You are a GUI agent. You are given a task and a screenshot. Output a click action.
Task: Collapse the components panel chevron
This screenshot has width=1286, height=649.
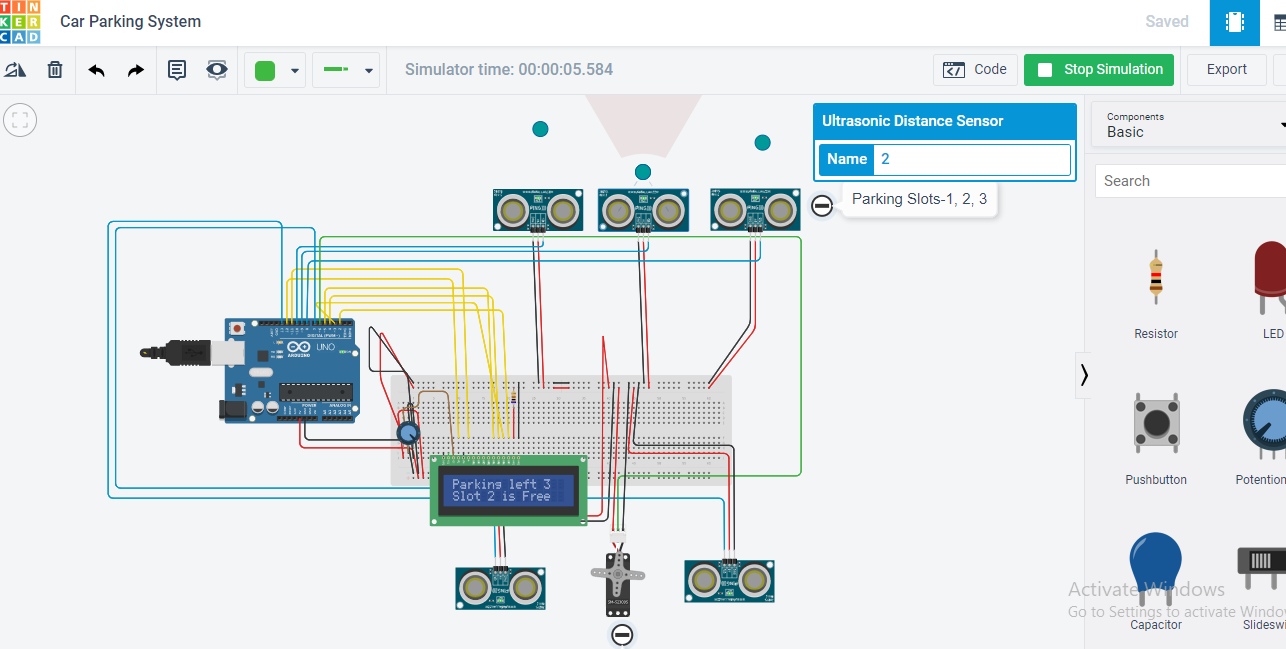pyautogui.click(x=1084, y=375)
